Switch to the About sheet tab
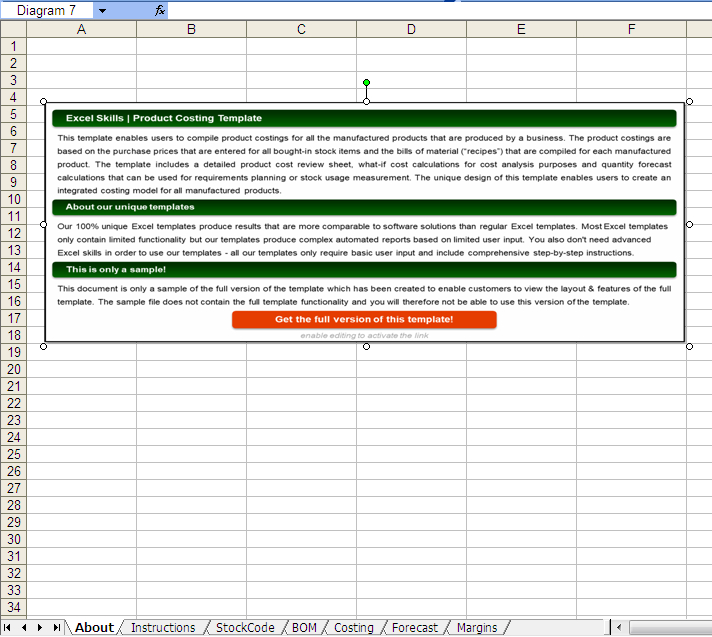 (x=94, y=627)
